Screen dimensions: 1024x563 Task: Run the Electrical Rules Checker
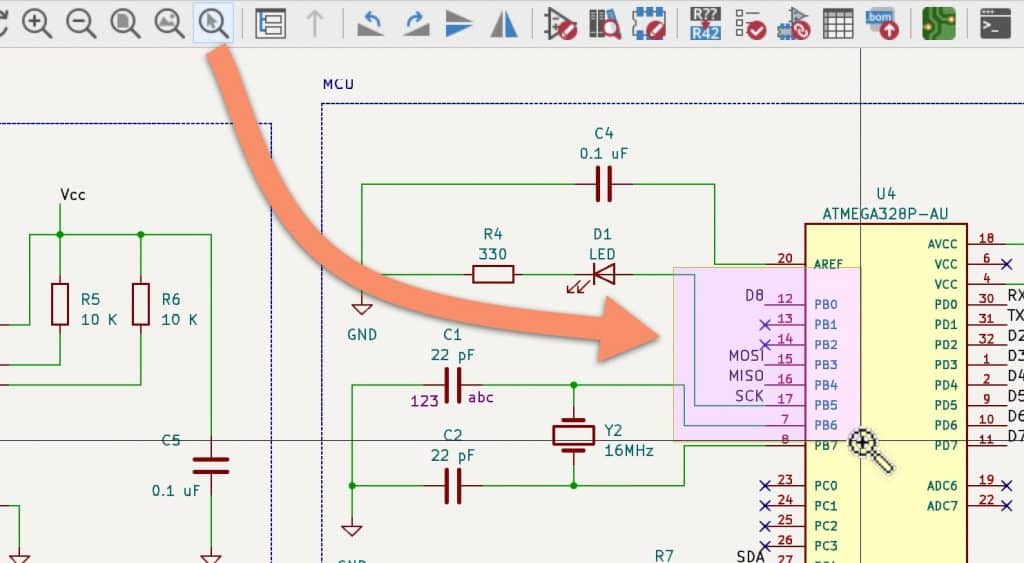click(x=750, y=24)
